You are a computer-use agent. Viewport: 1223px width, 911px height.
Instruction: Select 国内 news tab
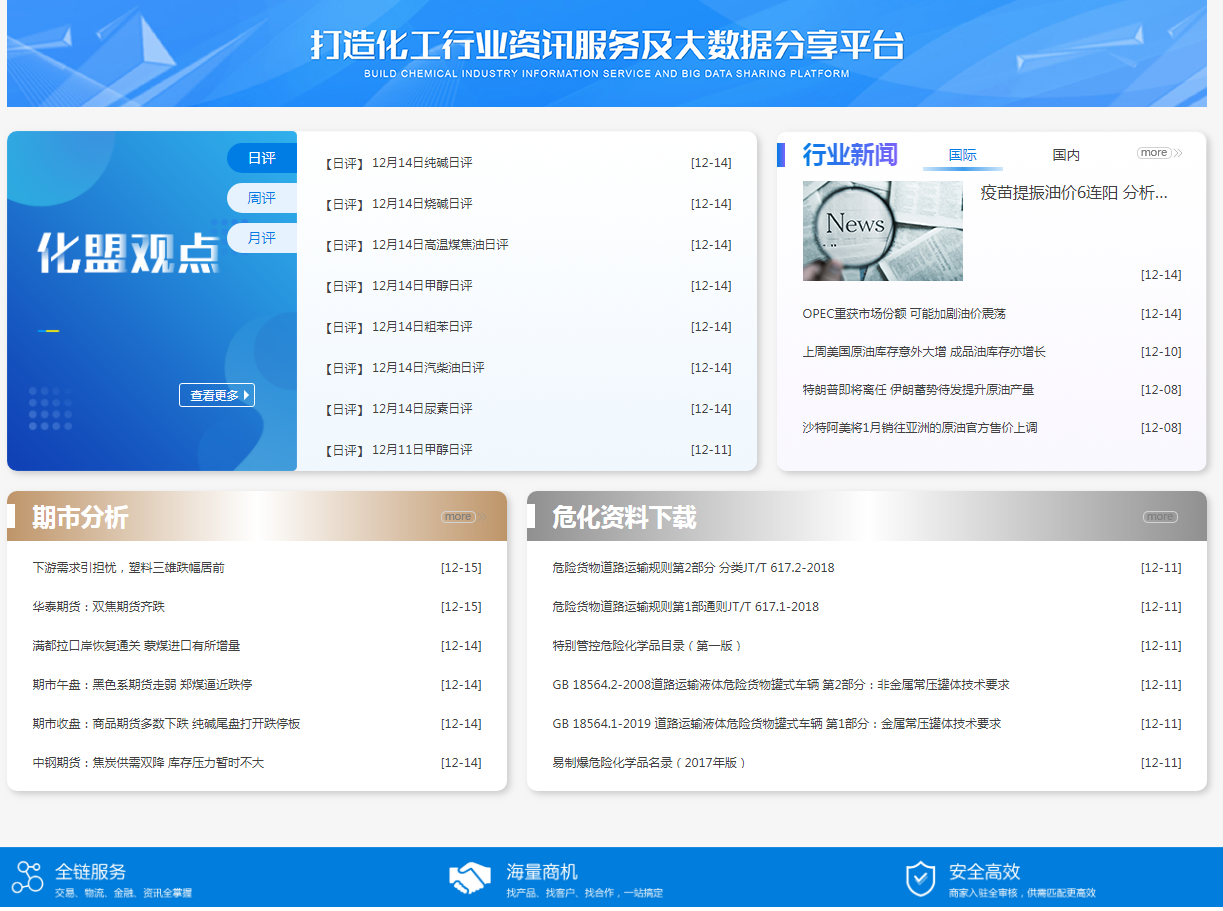point(1066,155)
